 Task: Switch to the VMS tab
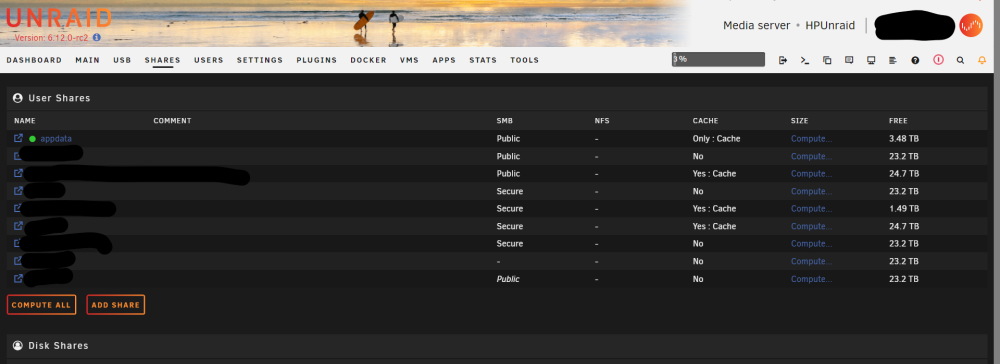pos(409,60)
